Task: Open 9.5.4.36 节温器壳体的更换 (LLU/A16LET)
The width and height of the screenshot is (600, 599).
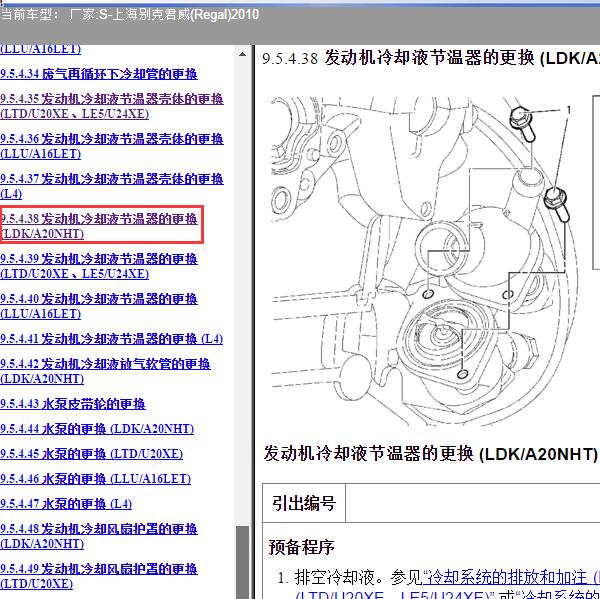Action: [x=112, y=146]
